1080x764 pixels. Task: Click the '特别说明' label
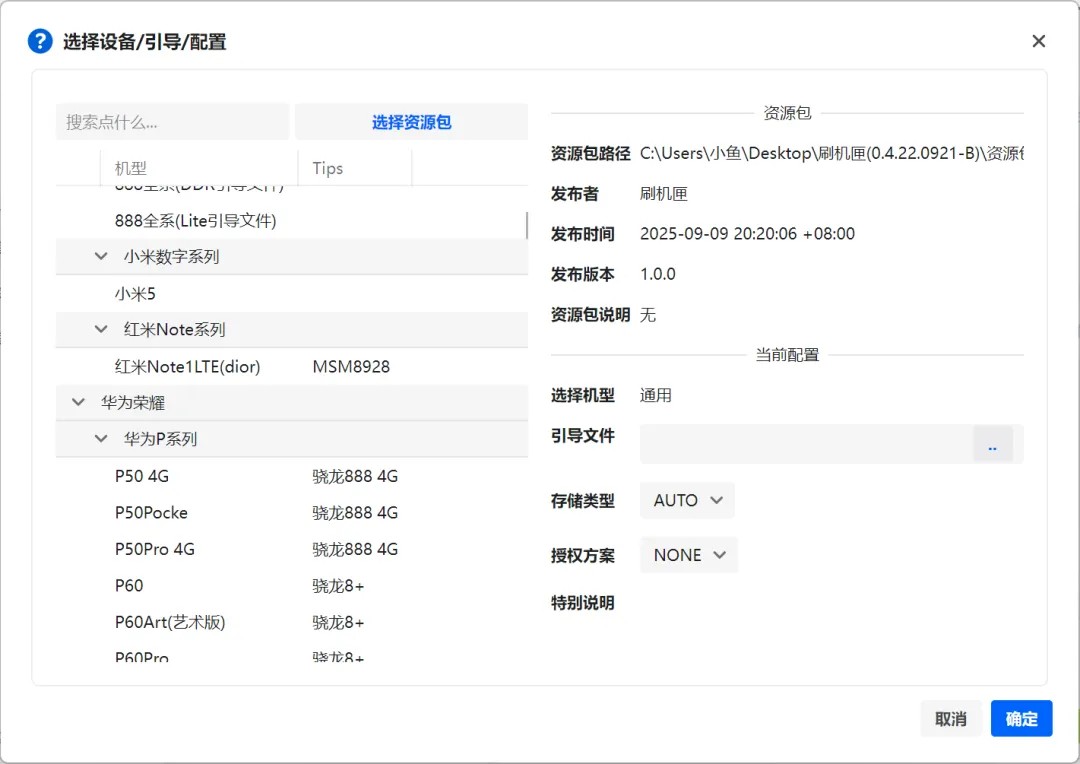coord(583,603)
